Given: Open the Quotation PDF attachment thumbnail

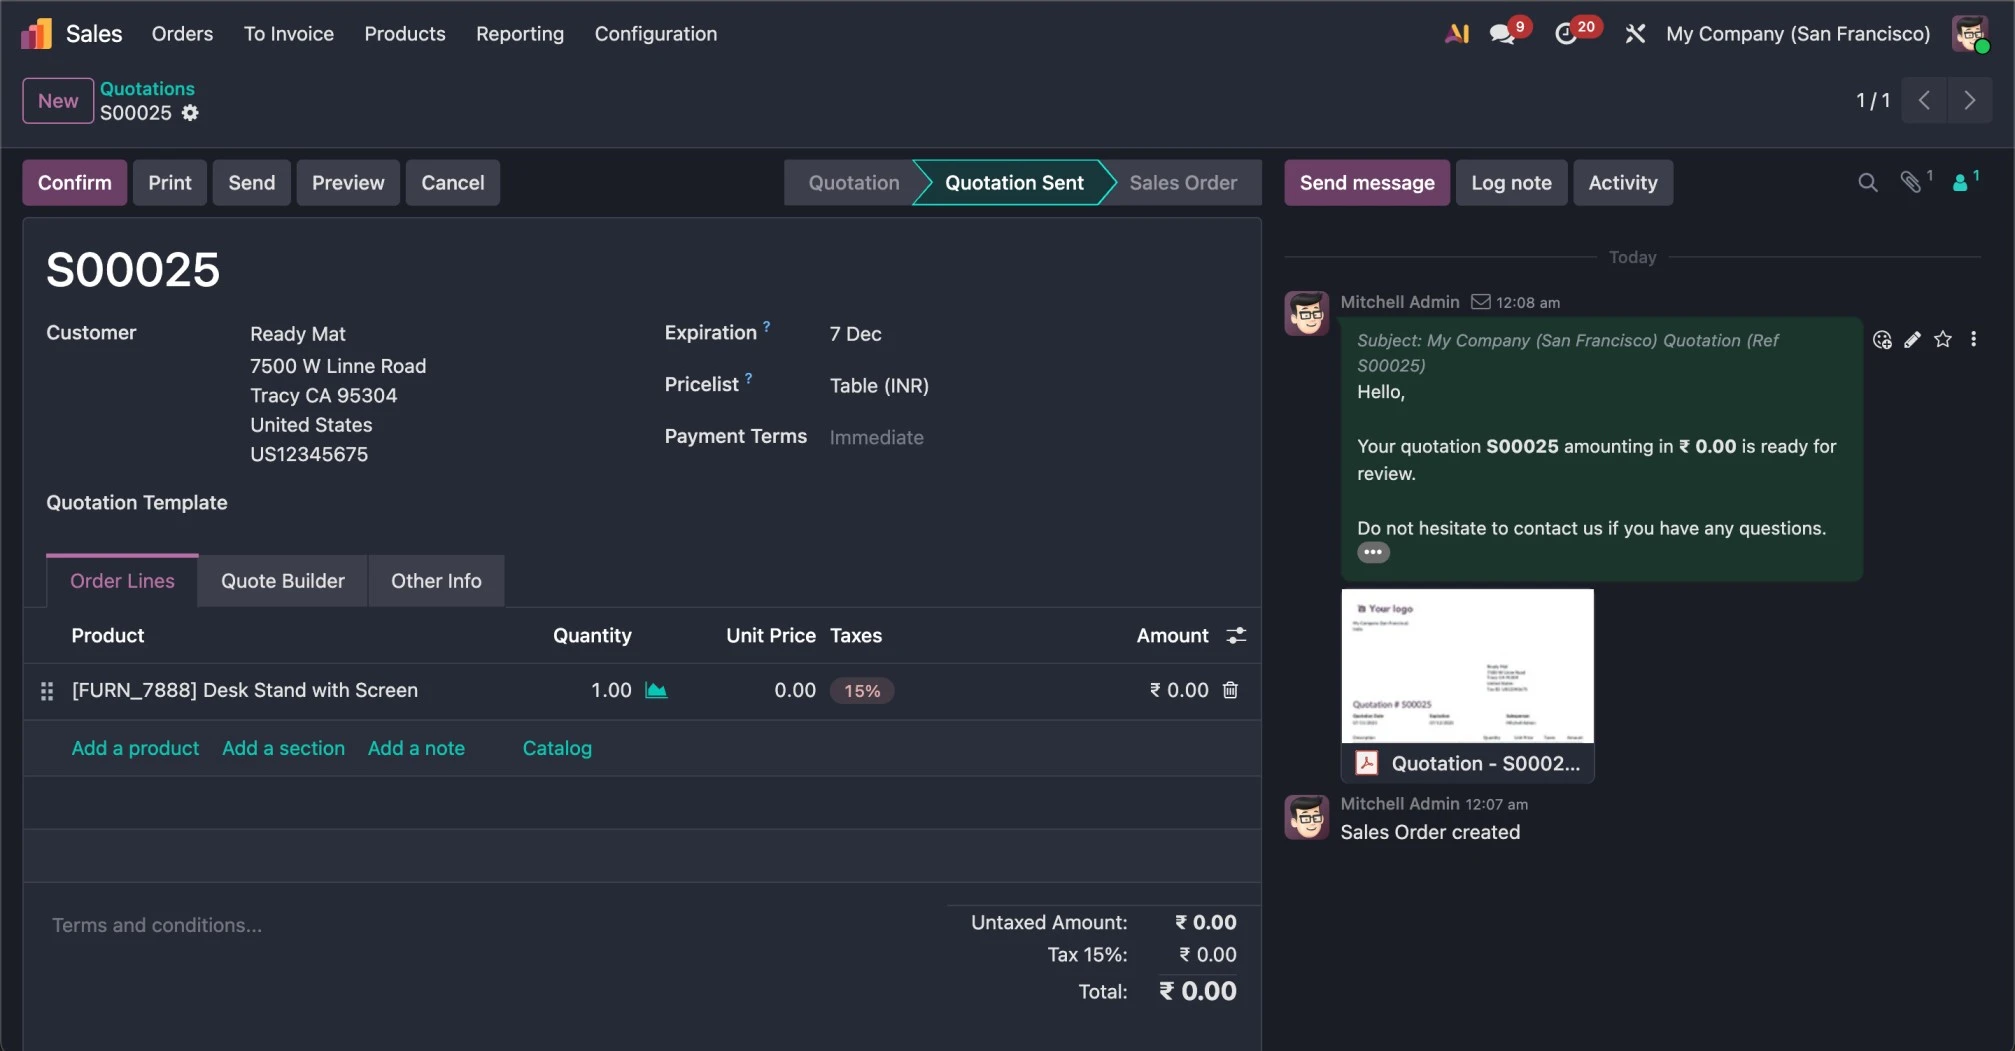Looking at the screenshot, I should (1467, 666).
